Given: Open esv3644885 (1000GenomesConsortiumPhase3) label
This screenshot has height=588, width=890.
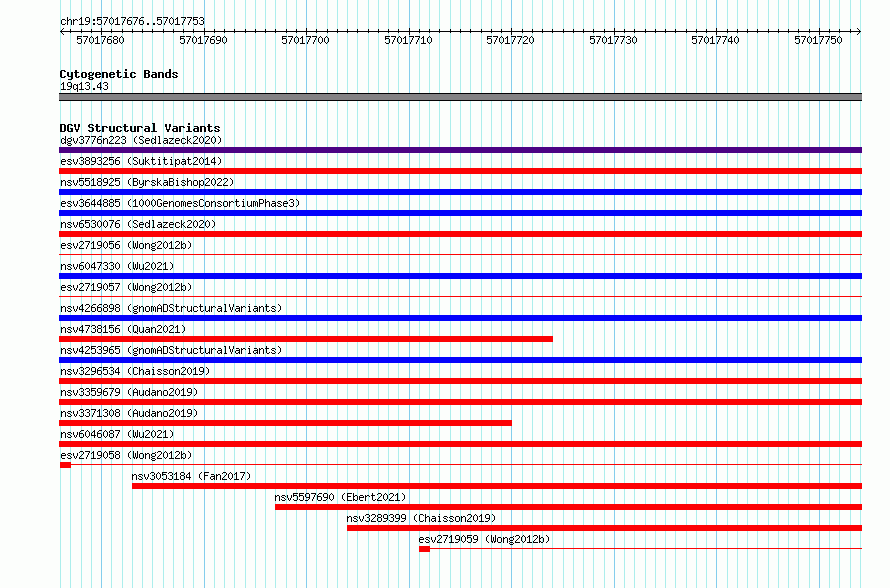Looking at the screenshot, I should [x=180, y=203].
